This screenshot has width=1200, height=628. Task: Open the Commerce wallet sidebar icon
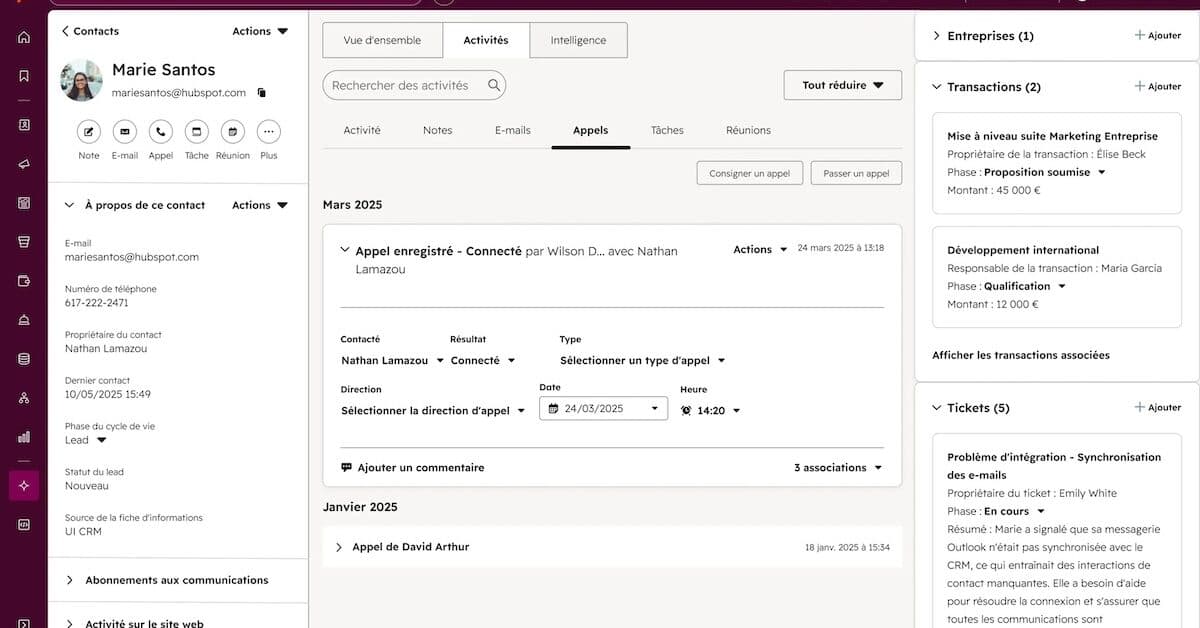click(24, 281)
